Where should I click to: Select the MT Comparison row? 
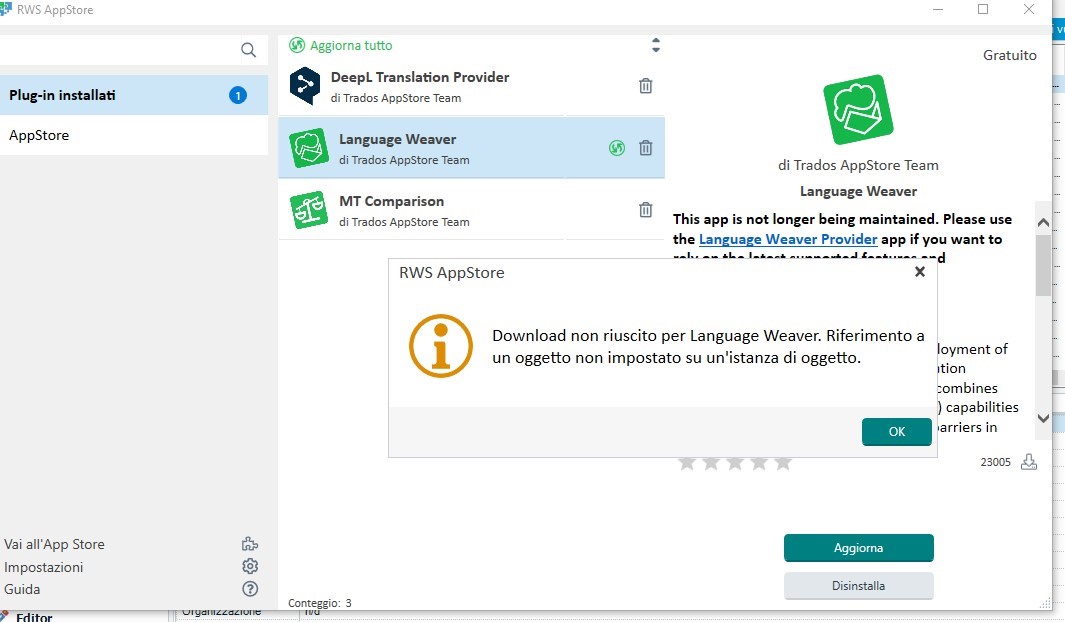tap(471, 209)
